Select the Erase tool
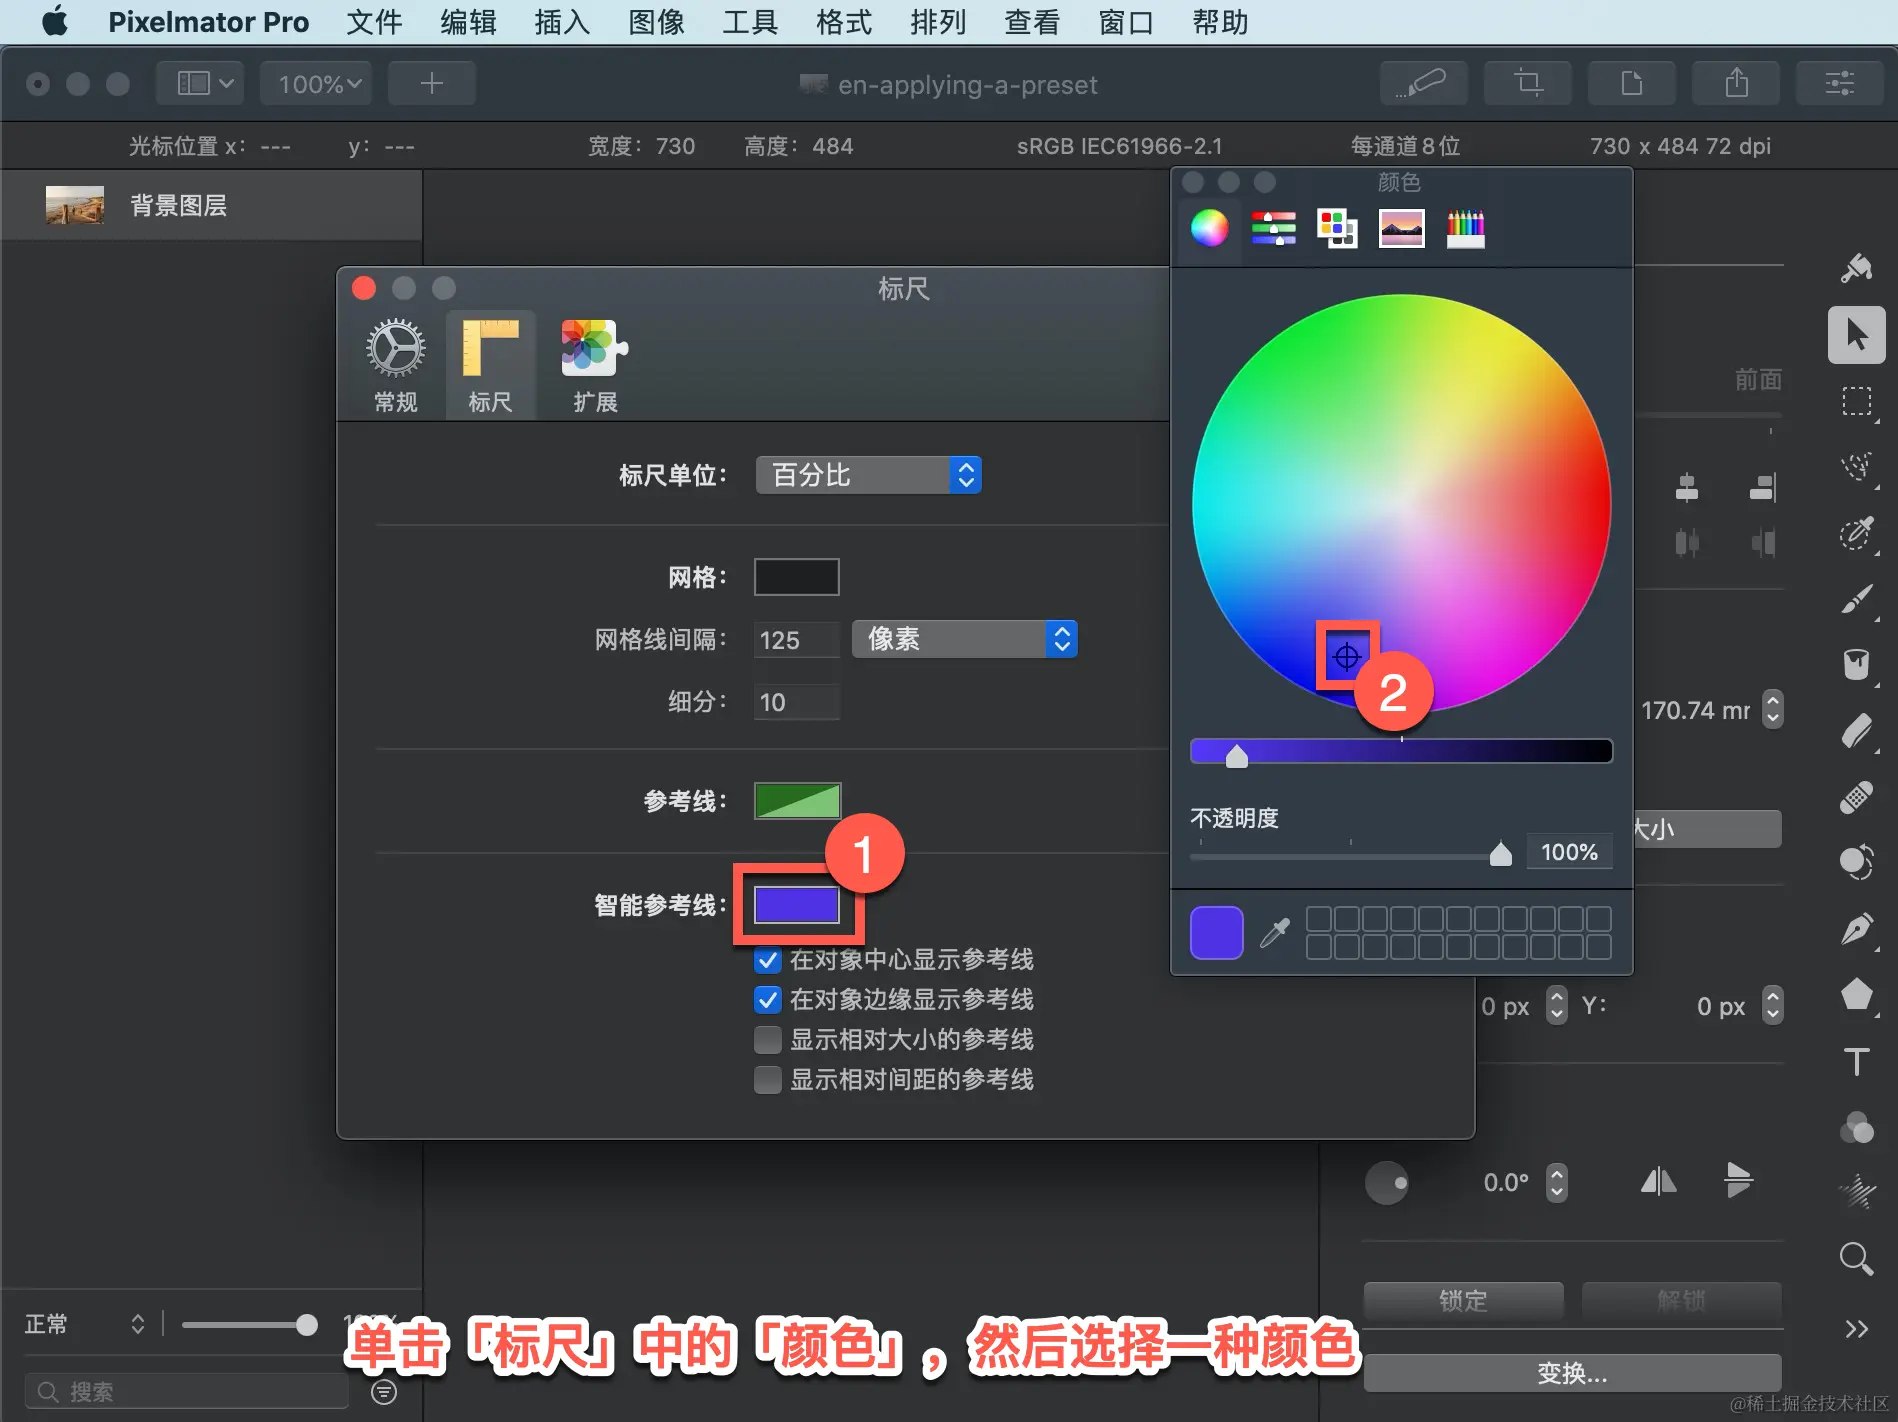 pos(1857,731)
